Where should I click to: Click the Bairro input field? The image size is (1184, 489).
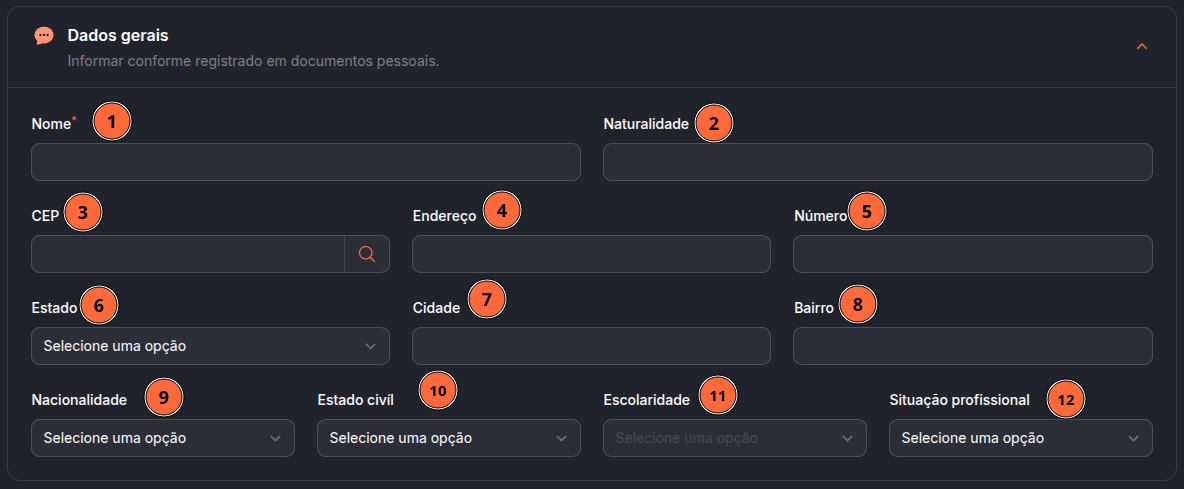(x=973, y=346)
